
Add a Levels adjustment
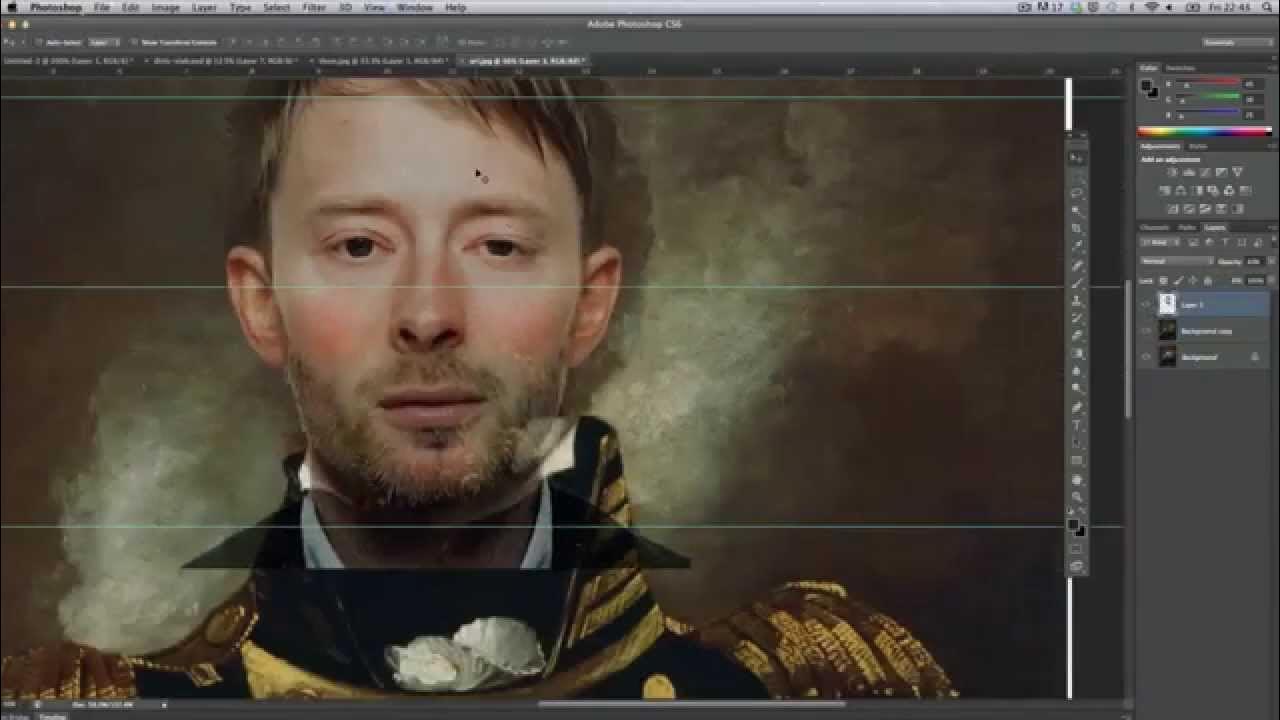1189,172
